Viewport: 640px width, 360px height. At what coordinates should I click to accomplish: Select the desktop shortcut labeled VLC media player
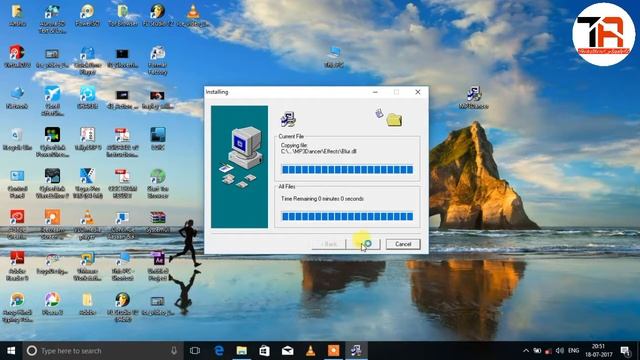(87, 224)
